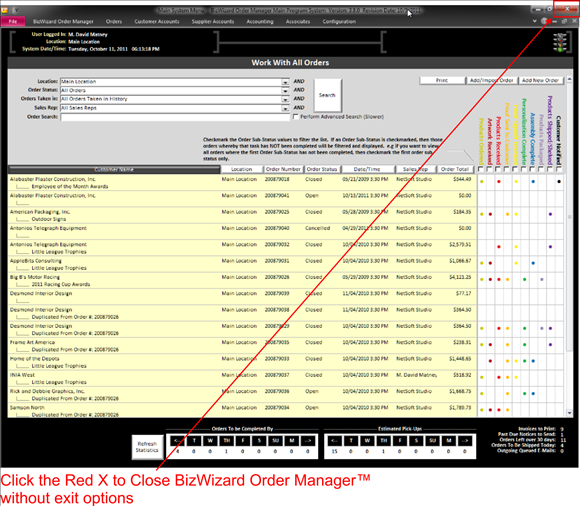Select SU under Orders To be Completed By
Screen dimensions: 580x506
coord(276,441)
